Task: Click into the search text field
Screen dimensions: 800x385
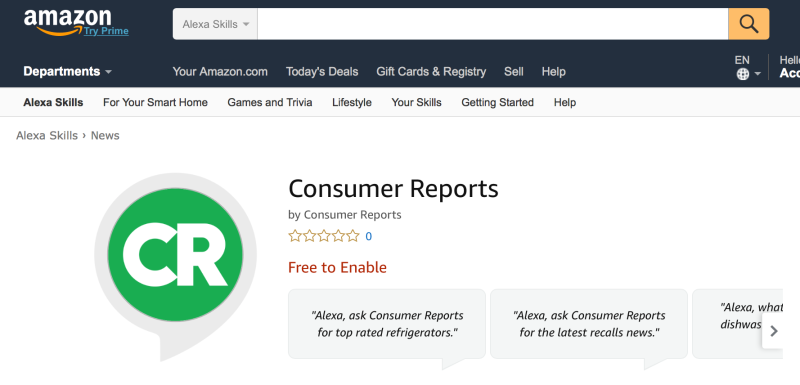Action: pyautogui.click(x=493, y=24)
